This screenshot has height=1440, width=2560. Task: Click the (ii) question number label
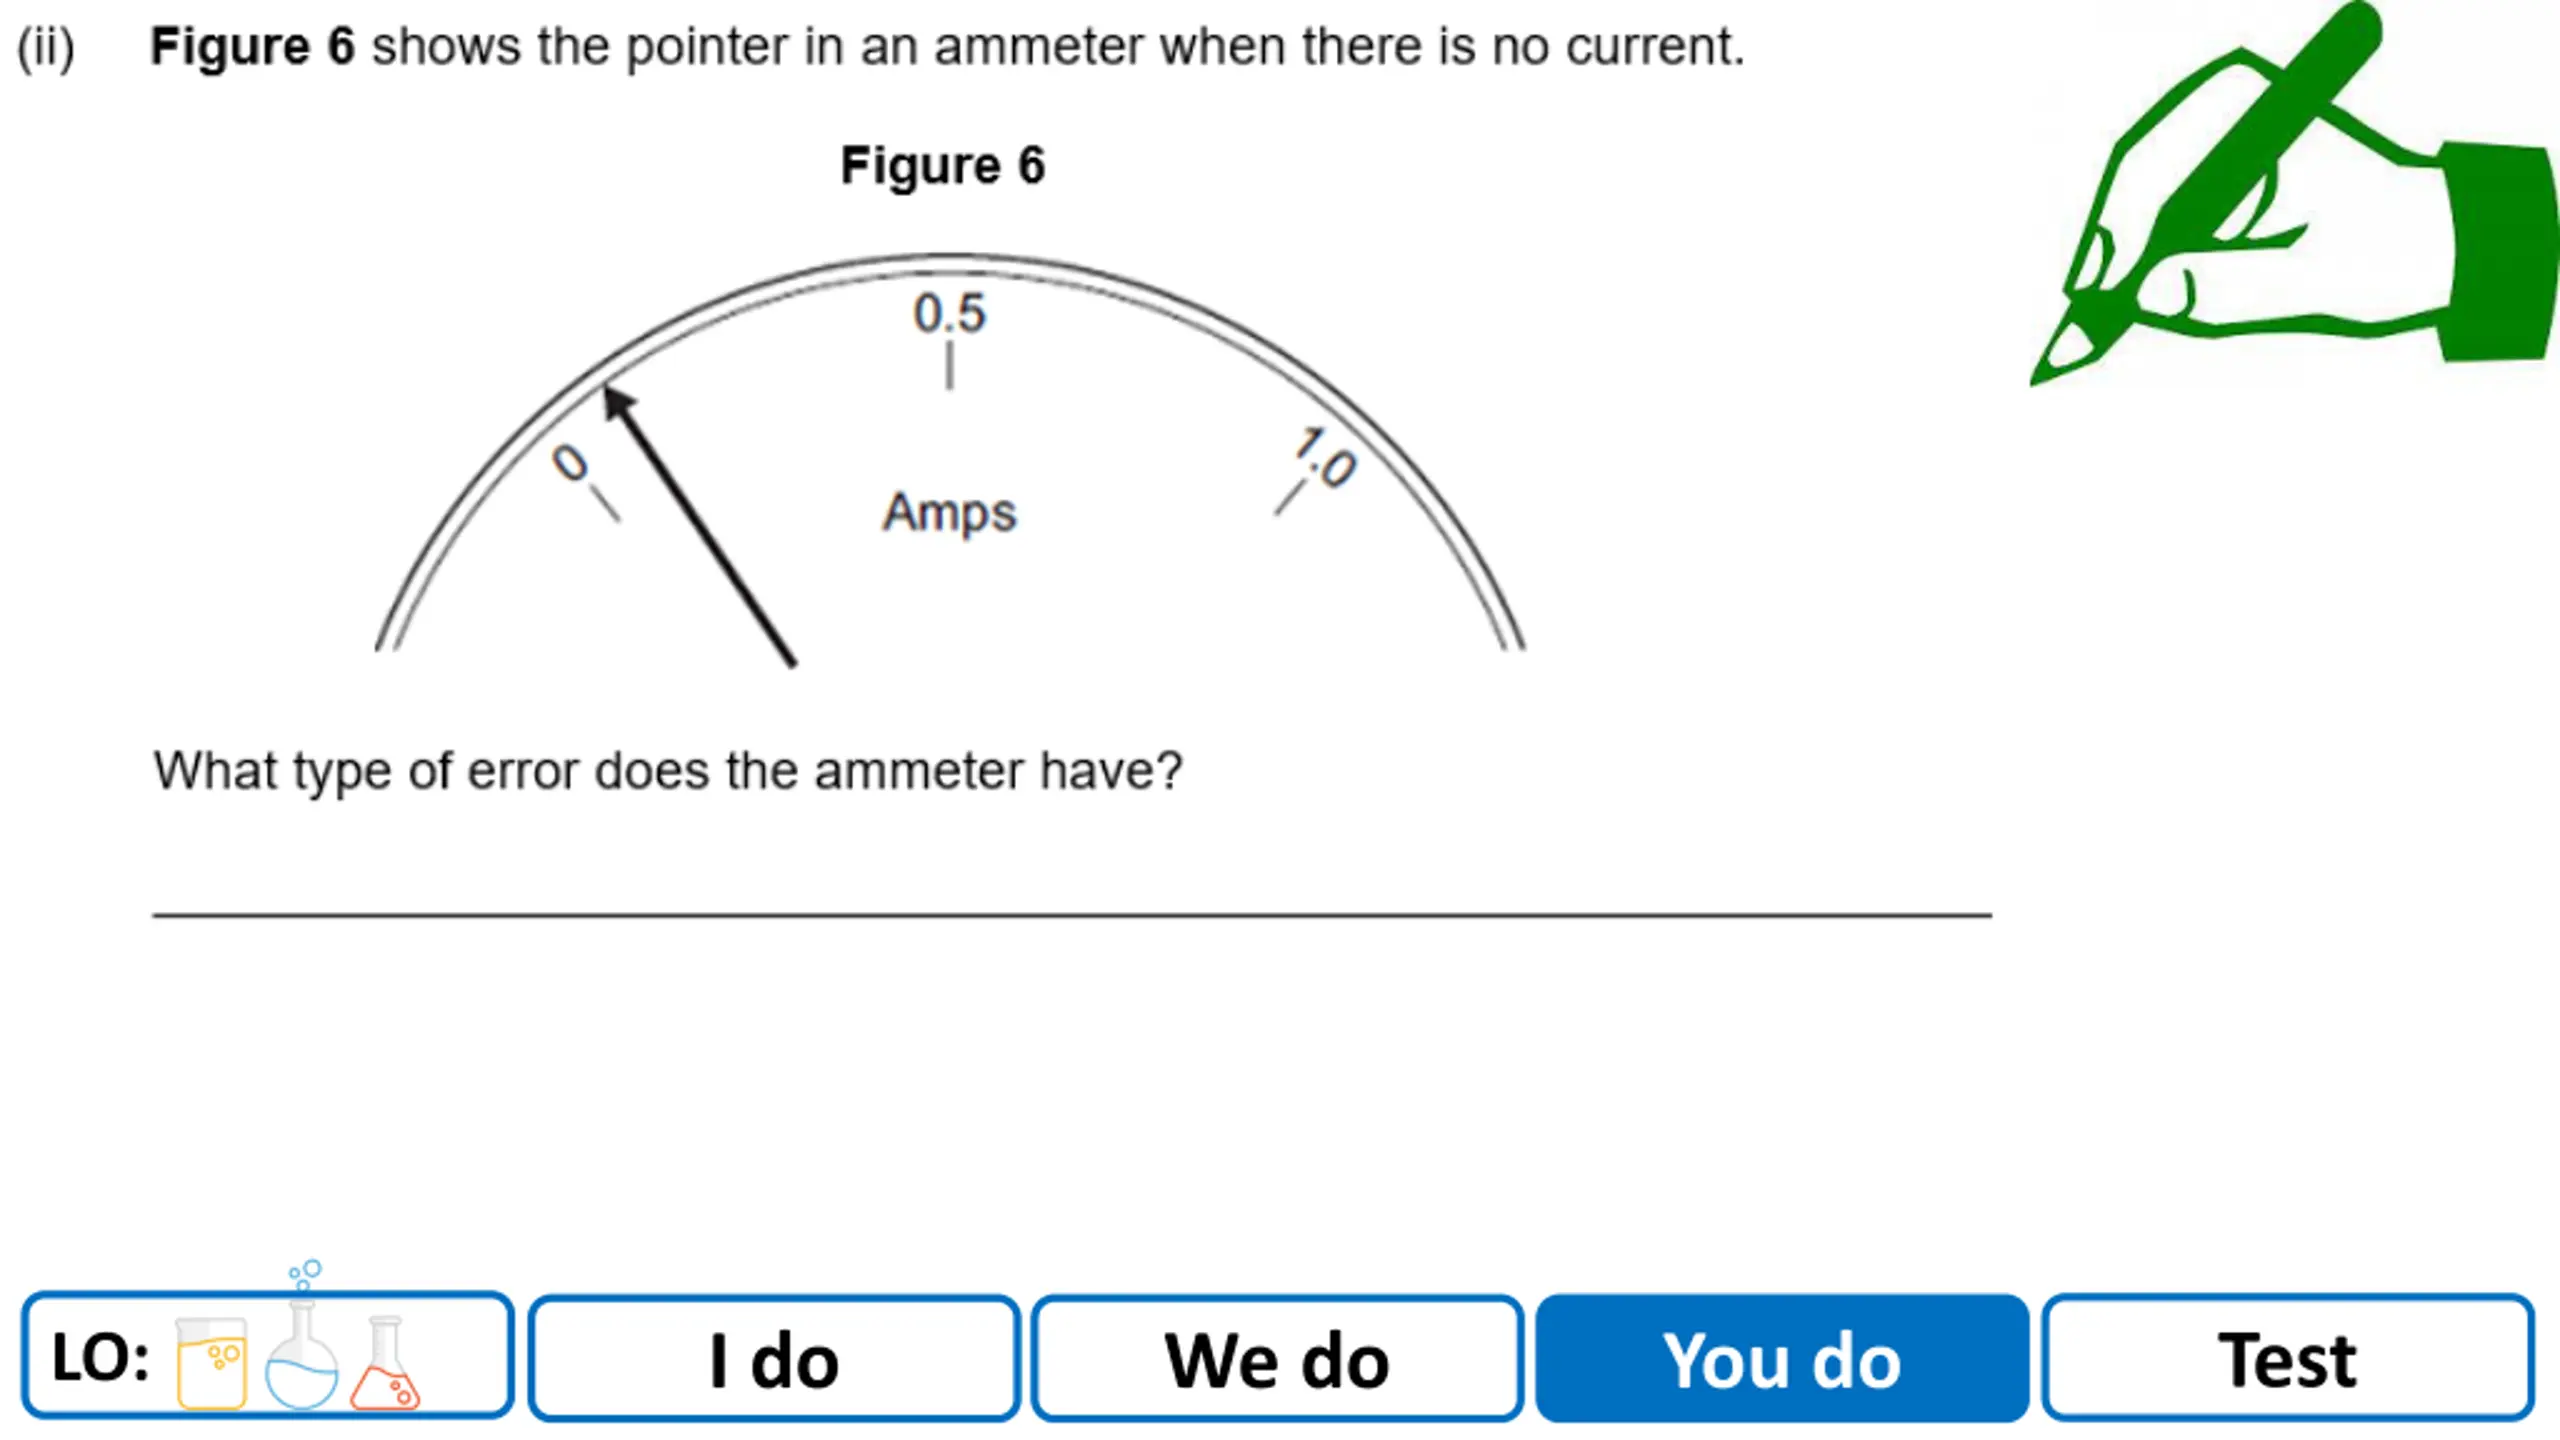[46, 48]
